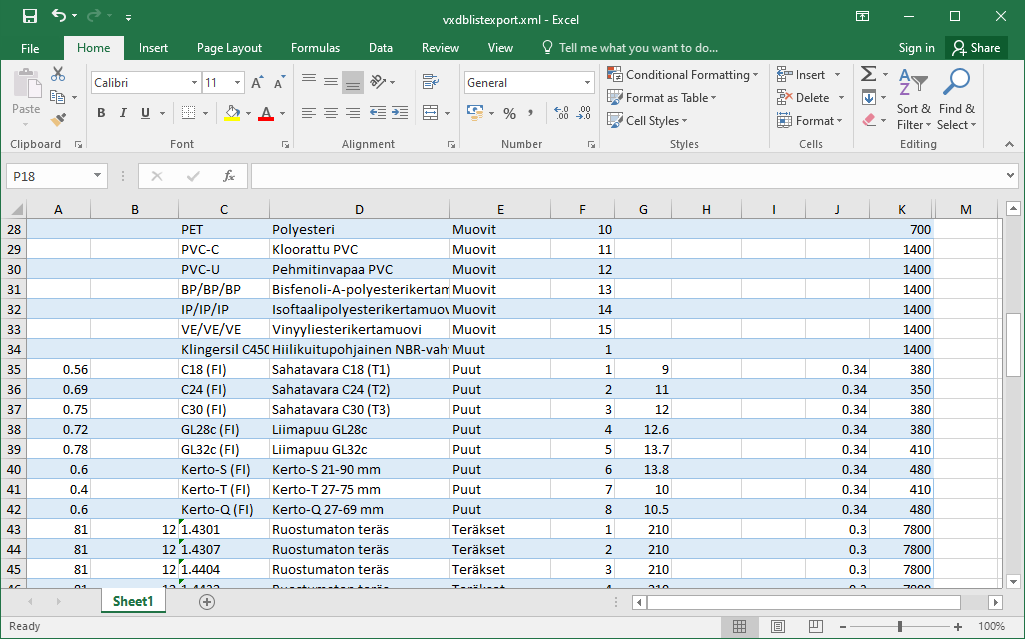Screen dimensions: 1025x639
Task: Open the Page Layout tab
Action: 229,48
